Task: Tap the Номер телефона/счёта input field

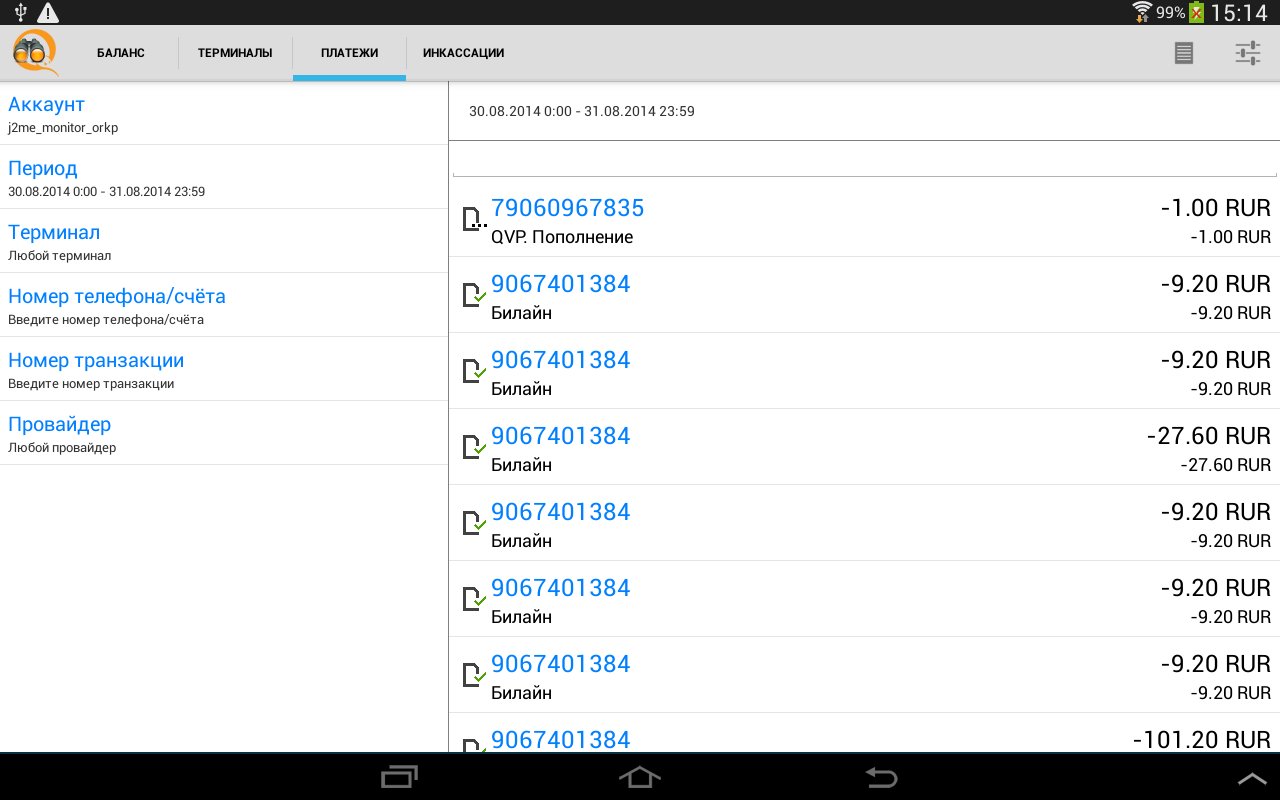Action: [224, 305]
